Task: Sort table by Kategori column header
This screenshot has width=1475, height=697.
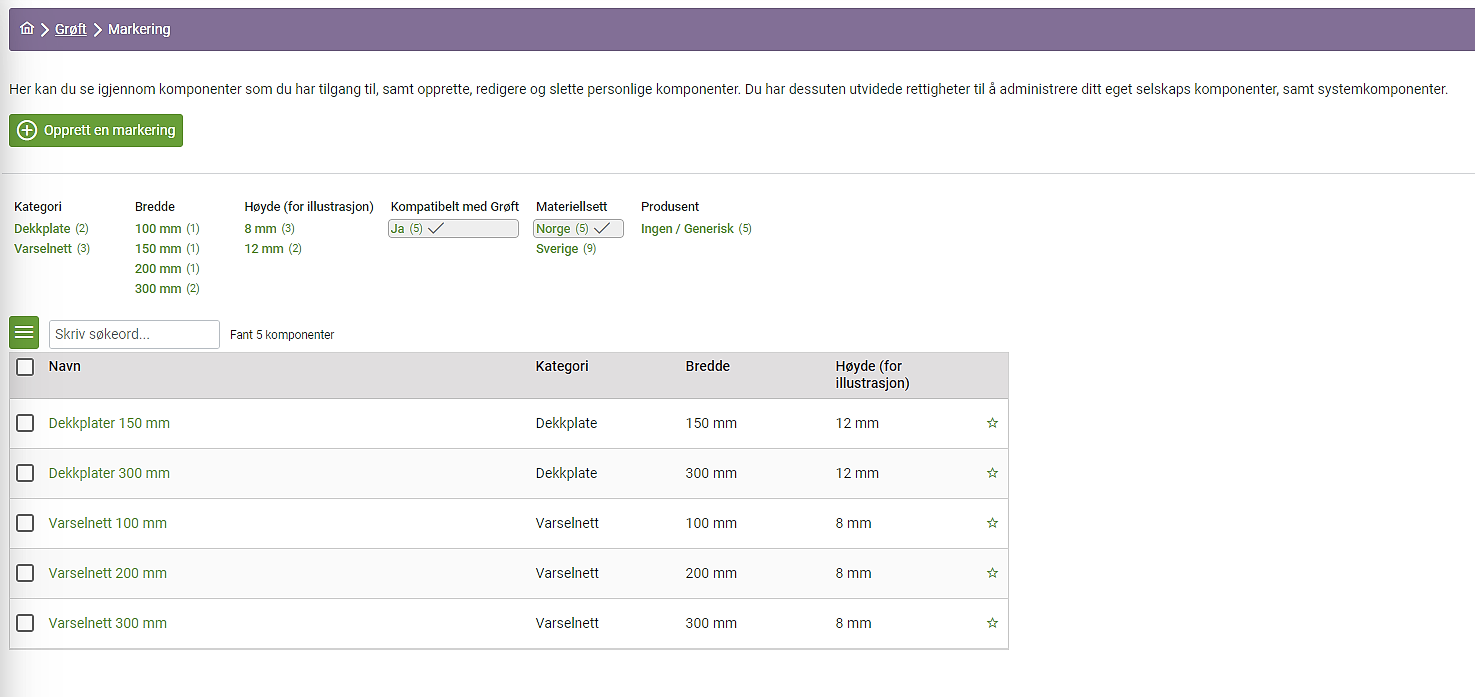Action: [x=562, y=366]
